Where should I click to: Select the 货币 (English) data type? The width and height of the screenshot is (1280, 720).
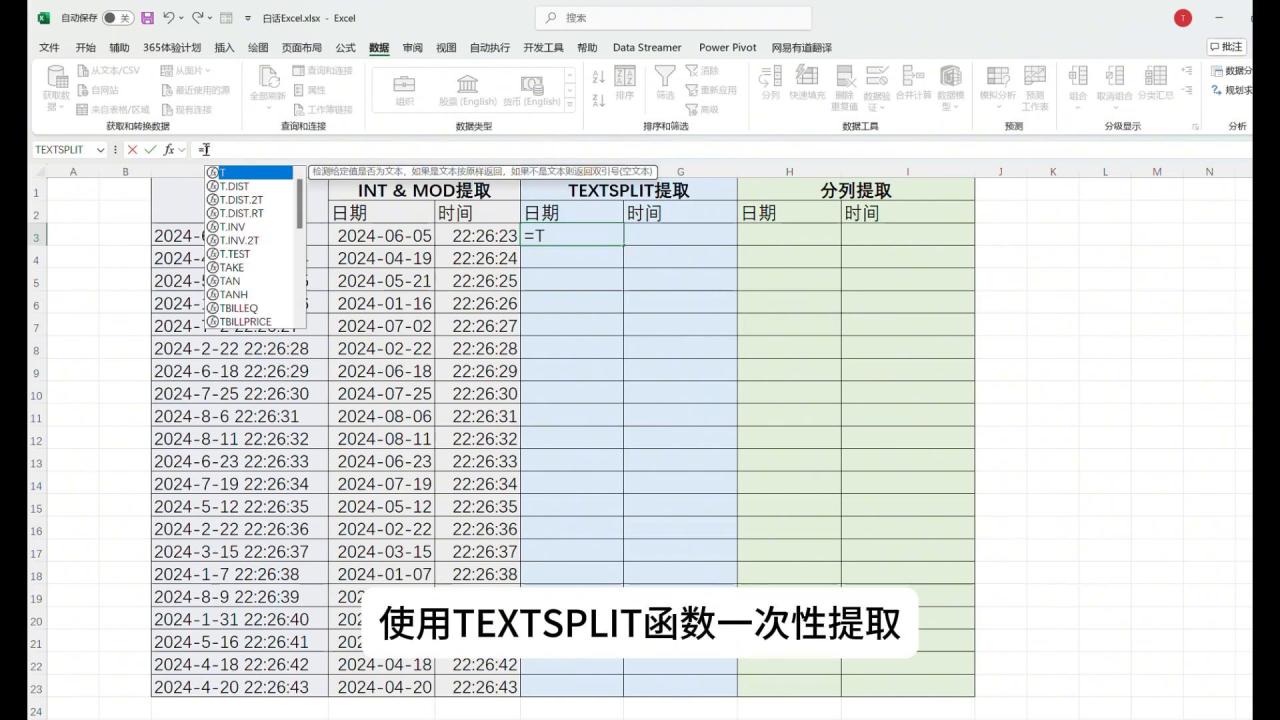(531, 90)
